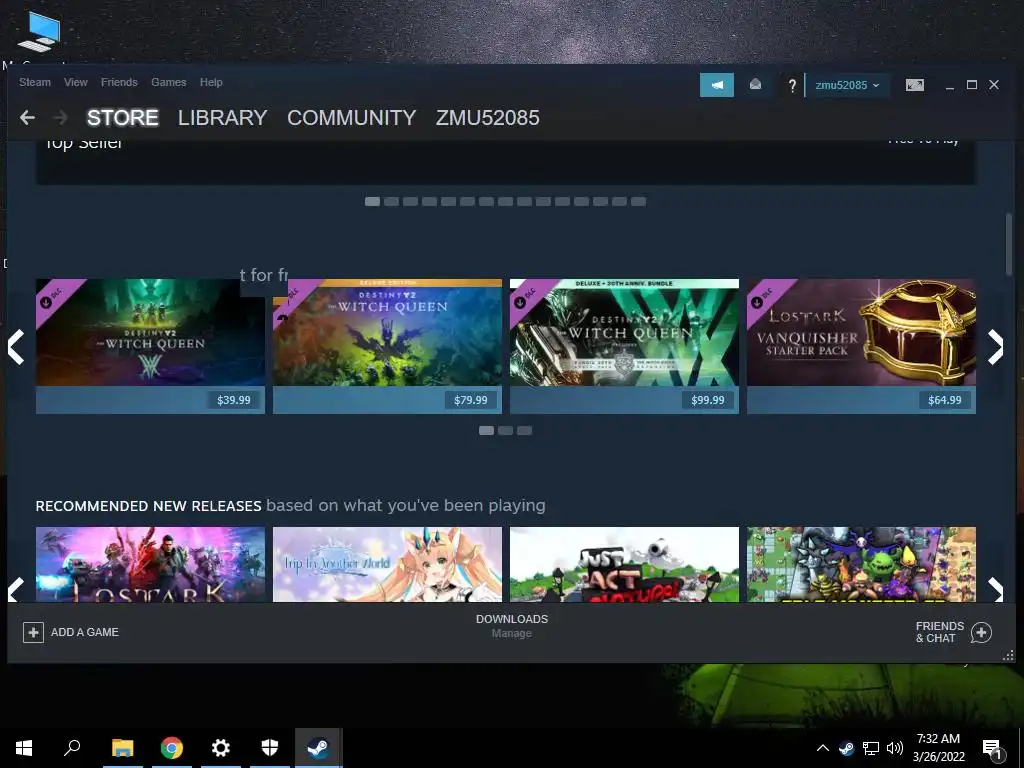Switch to the LIBRARY tab
Viewport: 1024px width, 768px height.
[x=223, y=118]
